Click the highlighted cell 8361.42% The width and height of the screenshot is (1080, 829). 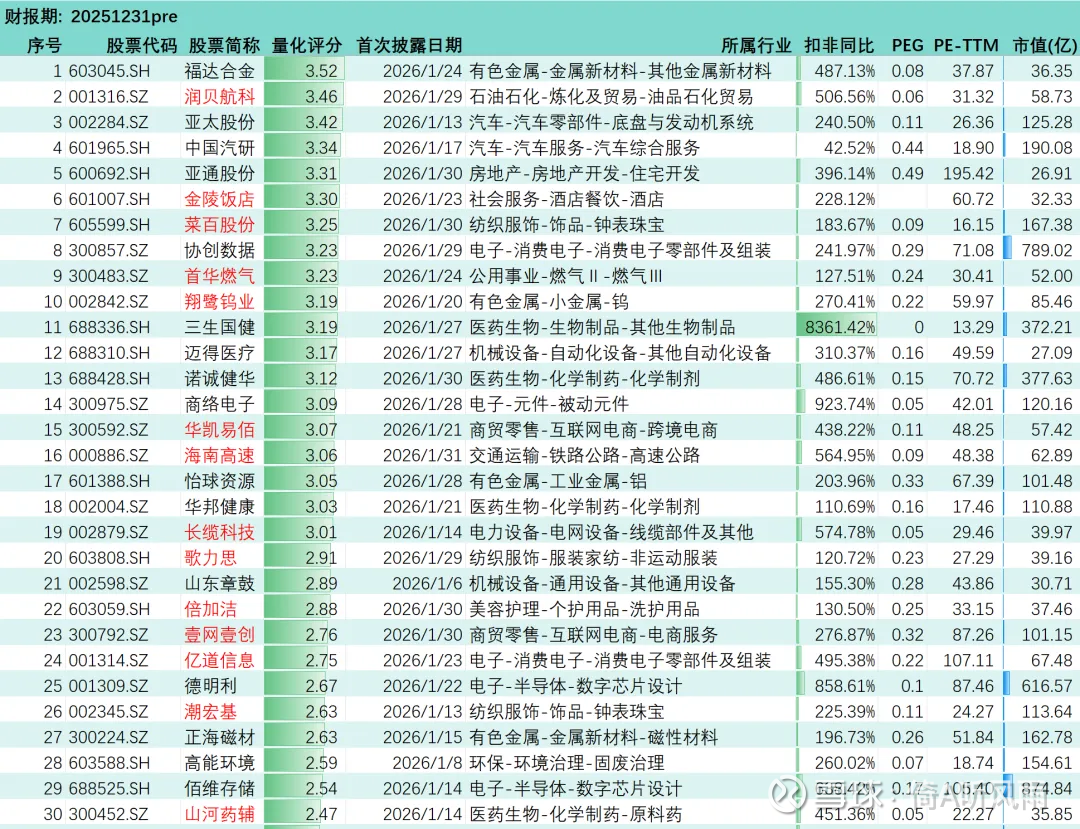pyautogui.click(x=838, y=327)
